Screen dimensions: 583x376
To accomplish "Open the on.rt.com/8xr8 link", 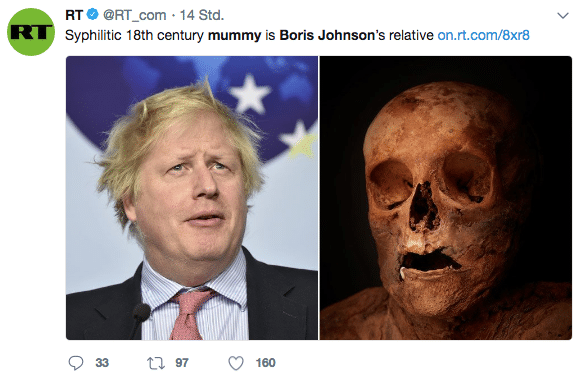I will [483, 35].
